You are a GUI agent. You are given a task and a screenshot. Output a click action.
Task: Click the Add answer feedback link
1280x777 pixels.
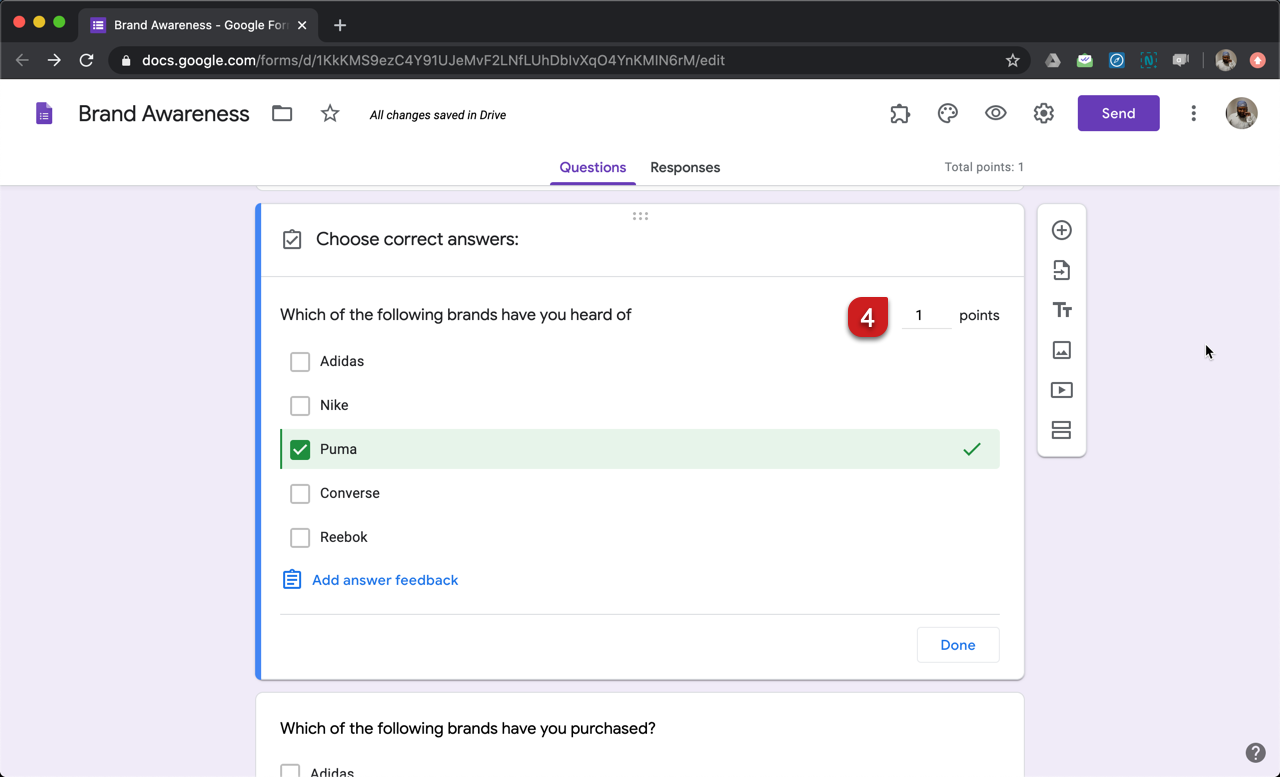point(385,580)
